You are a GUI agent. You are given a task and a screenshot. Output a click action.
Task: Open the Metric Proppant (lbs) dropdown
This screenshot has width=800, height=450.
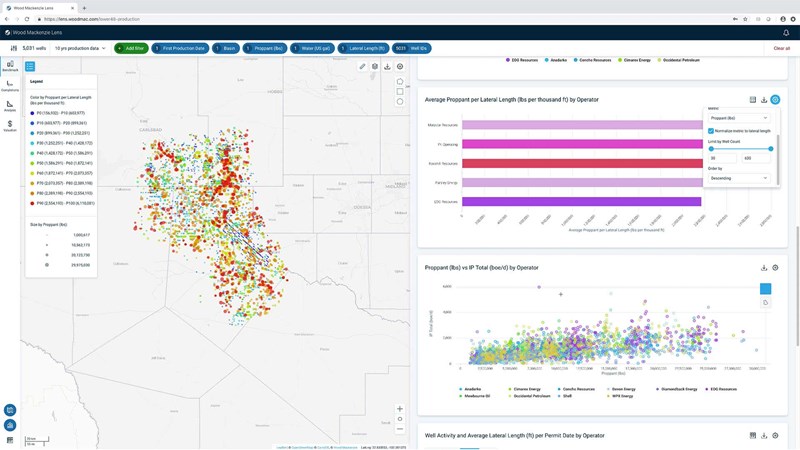pyautogui.click(x=739, y=118)
